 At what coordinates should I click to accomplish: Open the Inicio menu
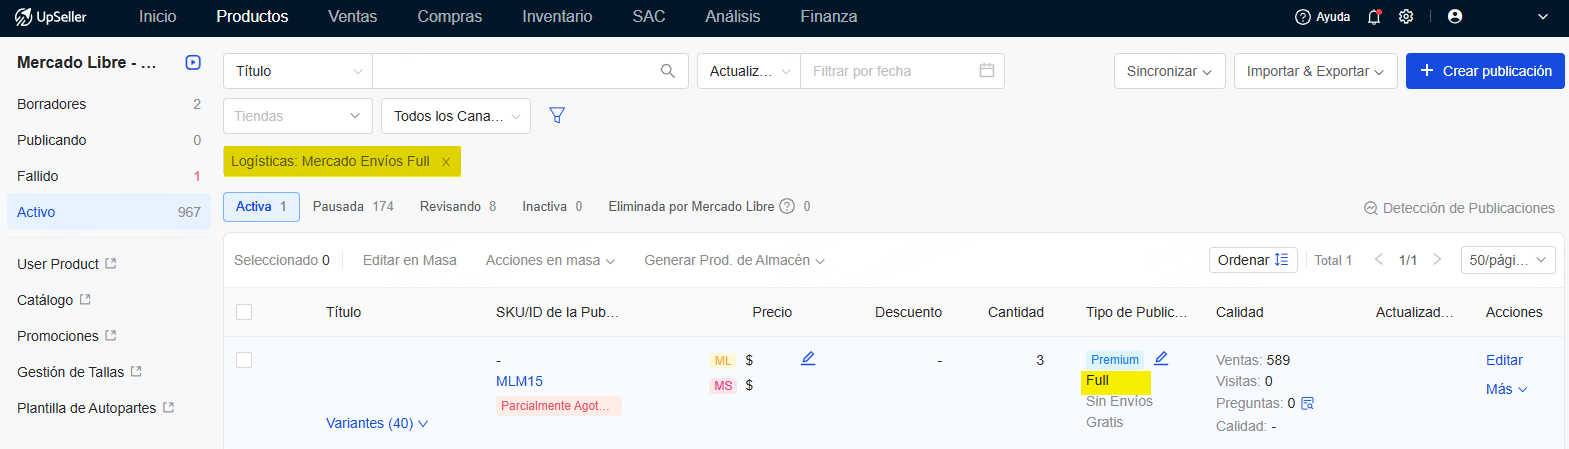[158, 17]
